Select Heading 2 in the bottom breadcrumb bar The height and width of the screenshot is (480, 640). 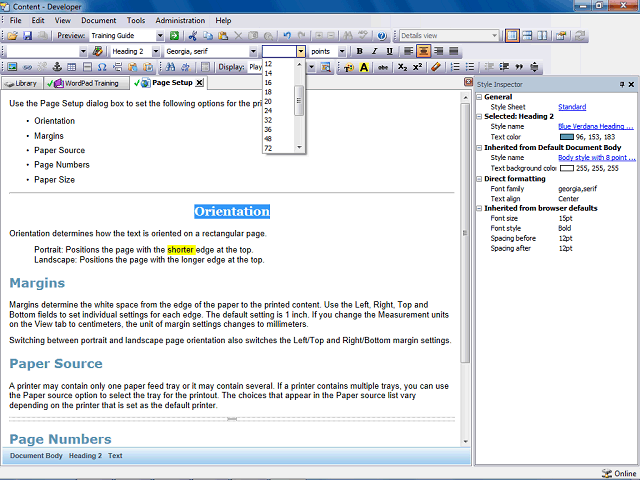click(x=85, y=456)
